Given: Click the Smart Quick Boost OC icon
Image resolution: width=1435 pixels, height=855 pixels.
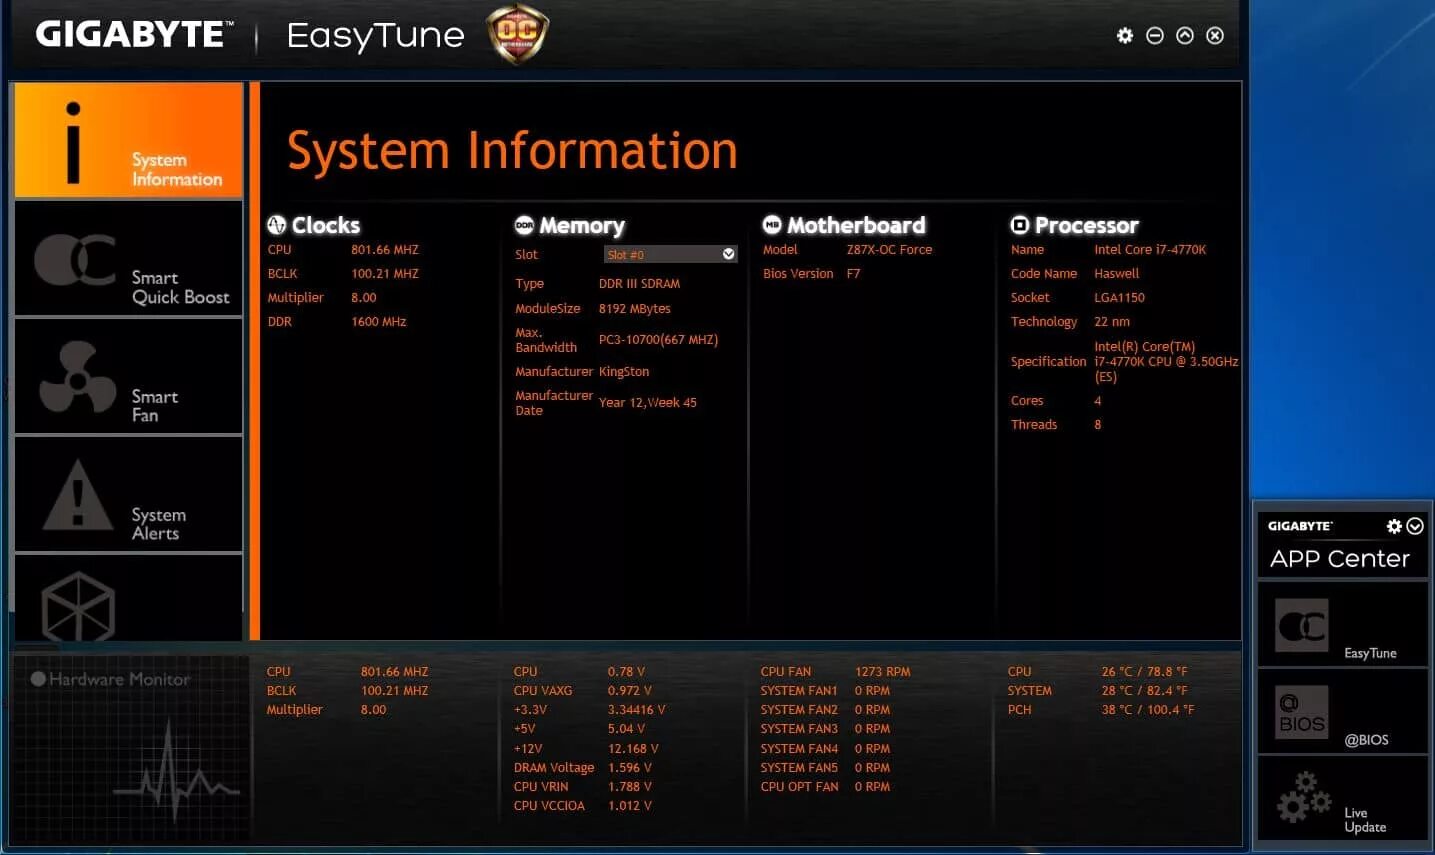Looking at the screenshot, I should point(75,260).
